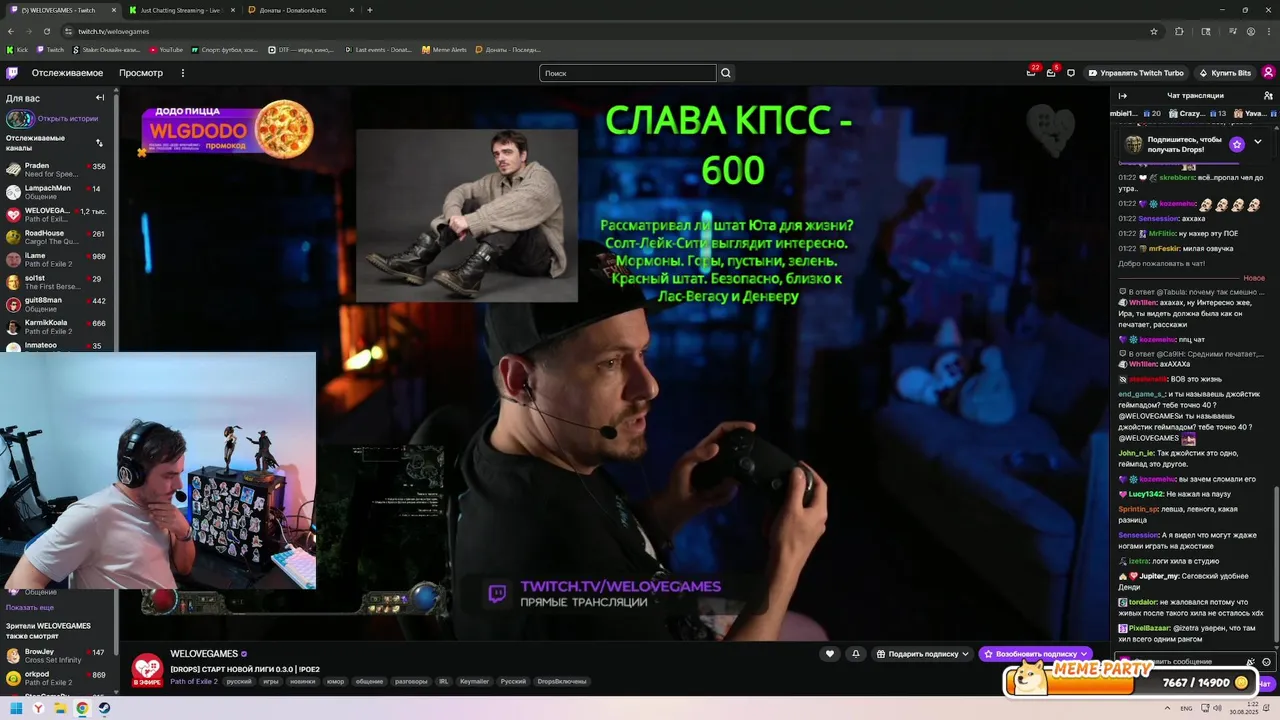Open the 'Отслеживаемое' nav item
1280x720 pixels.
(x=67, y=73)
